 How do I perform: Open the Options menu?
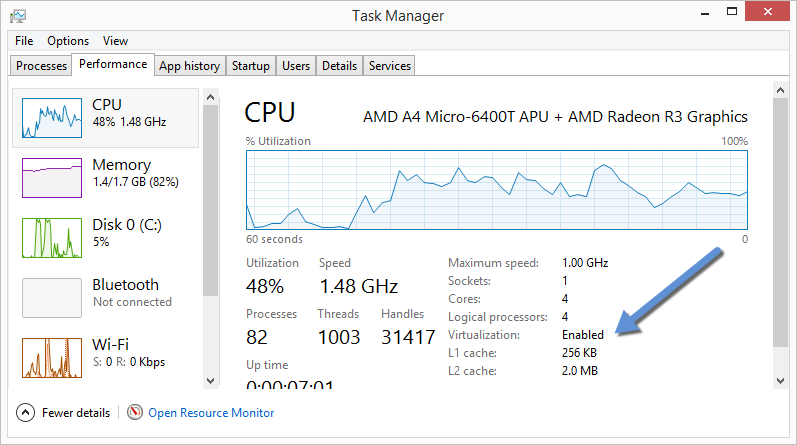[68, 41]
